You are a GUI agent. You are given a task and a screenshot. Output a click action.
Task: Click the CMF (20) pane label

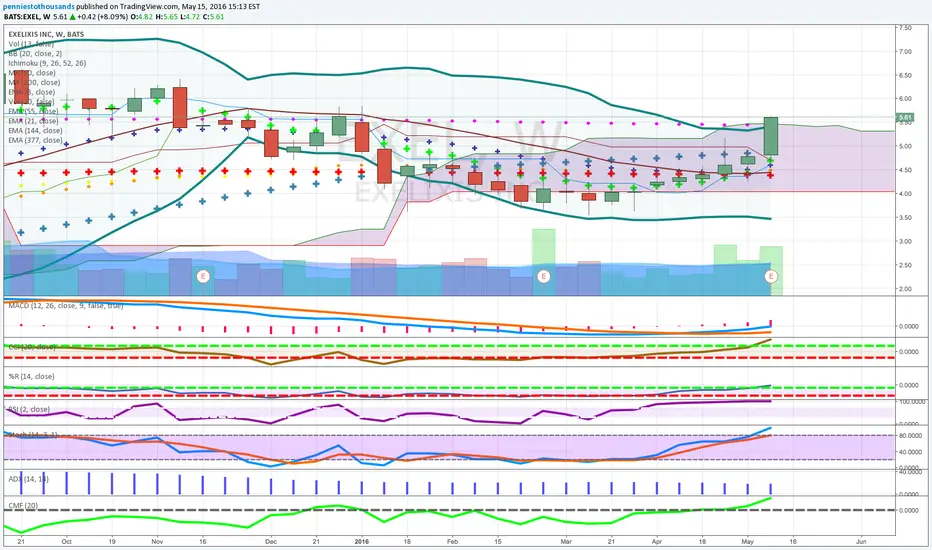click(x=23, y=505)
